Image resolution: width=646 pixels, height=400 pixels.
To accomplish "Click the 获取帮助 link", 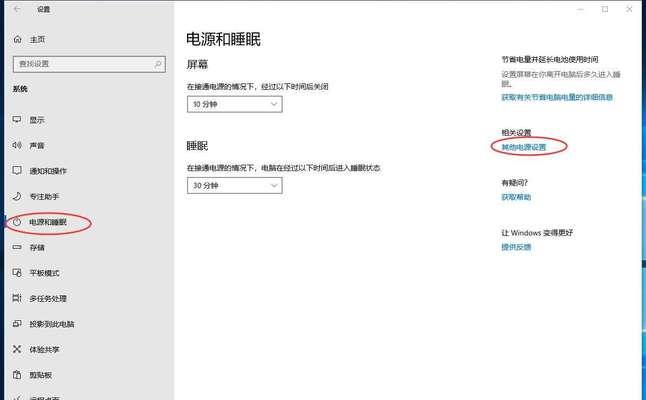I will tap(516, 197).
